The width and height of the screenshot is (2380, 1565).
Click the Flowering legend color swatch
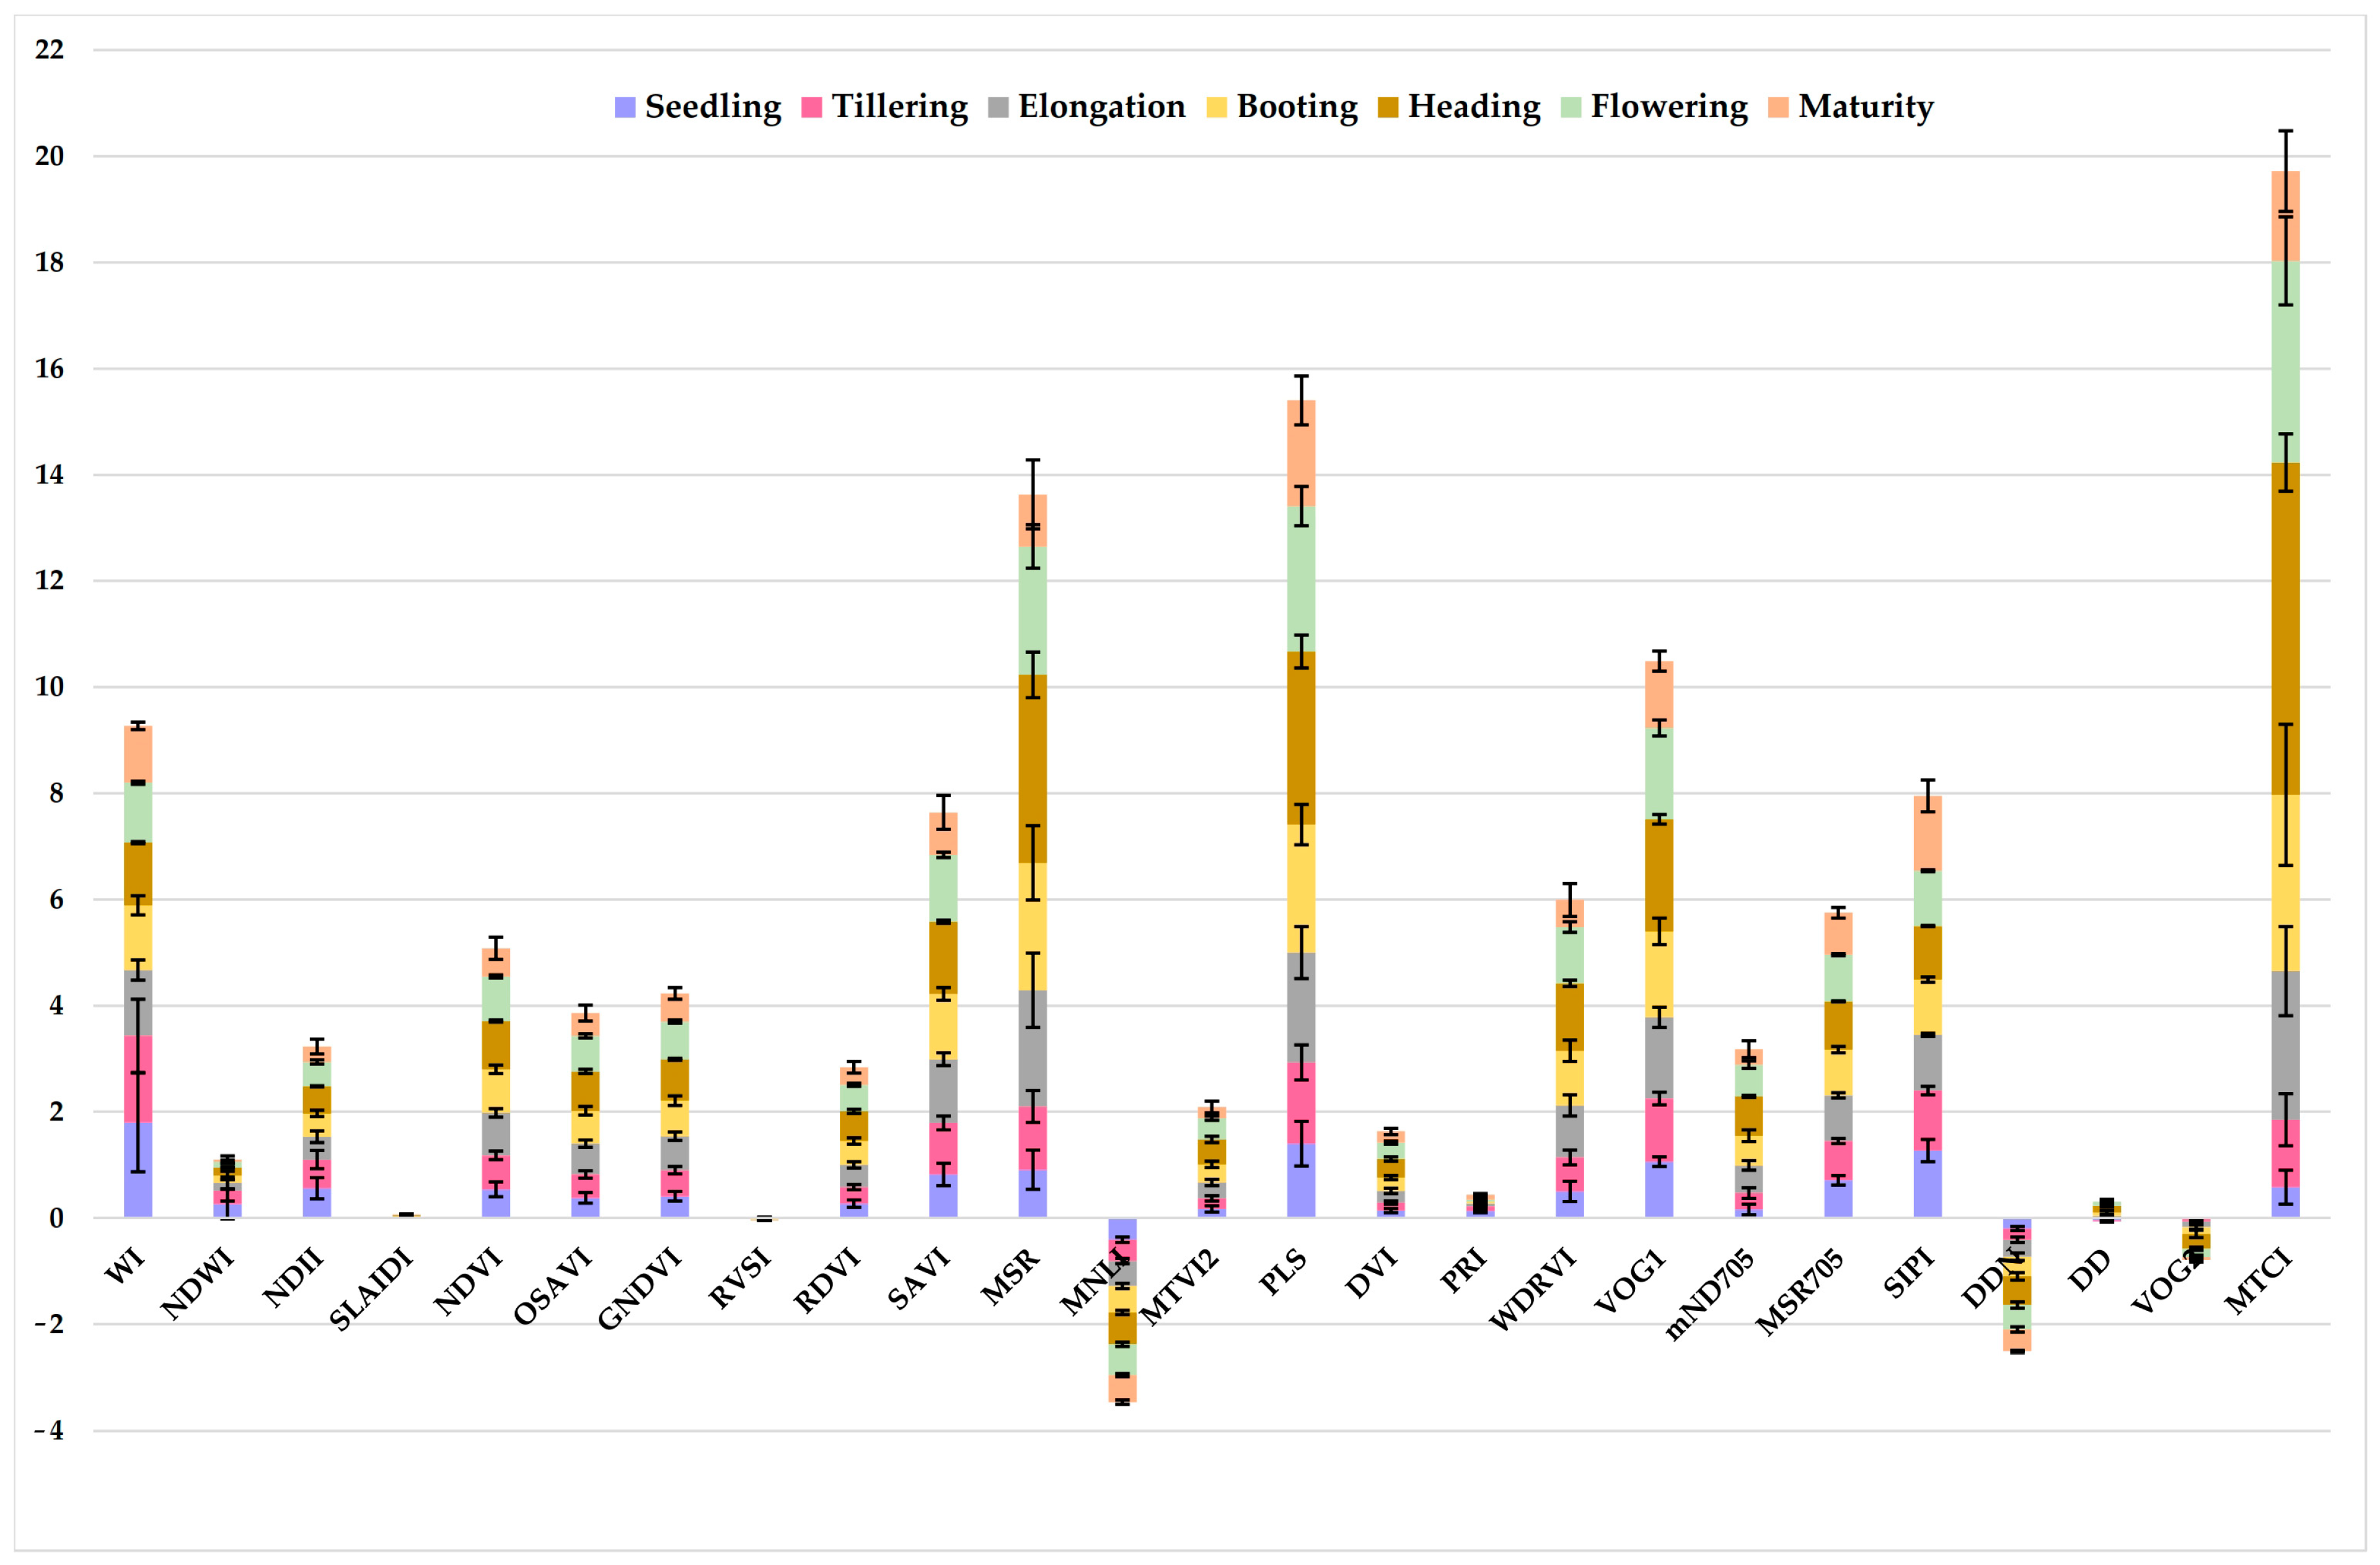pyautogui.click(x=1571, y=108)
